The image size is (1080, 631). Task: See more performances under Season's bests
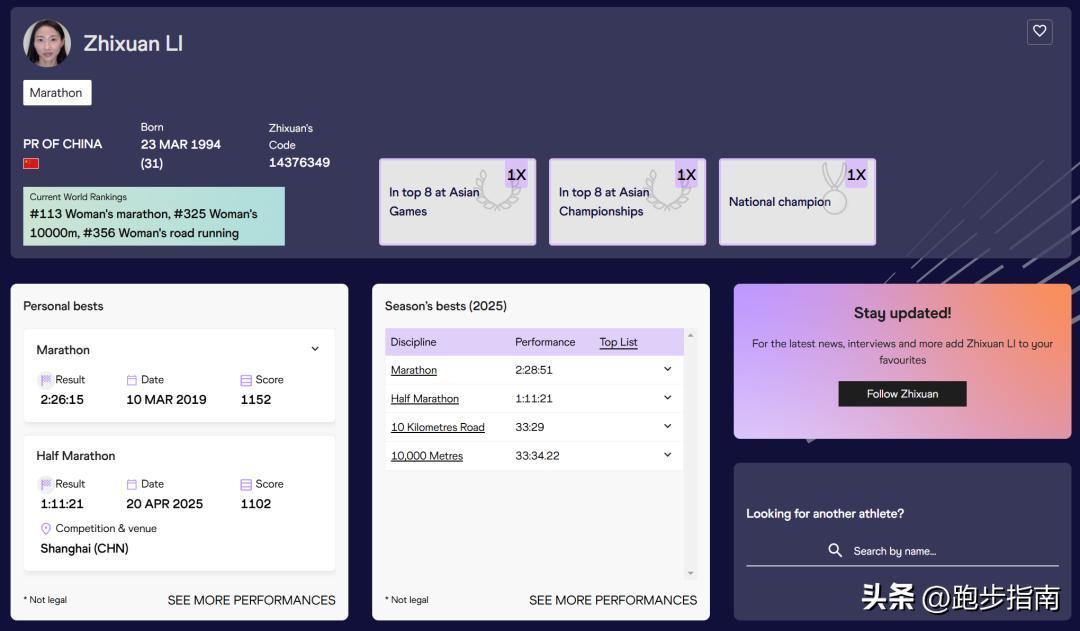coord(613,600)
